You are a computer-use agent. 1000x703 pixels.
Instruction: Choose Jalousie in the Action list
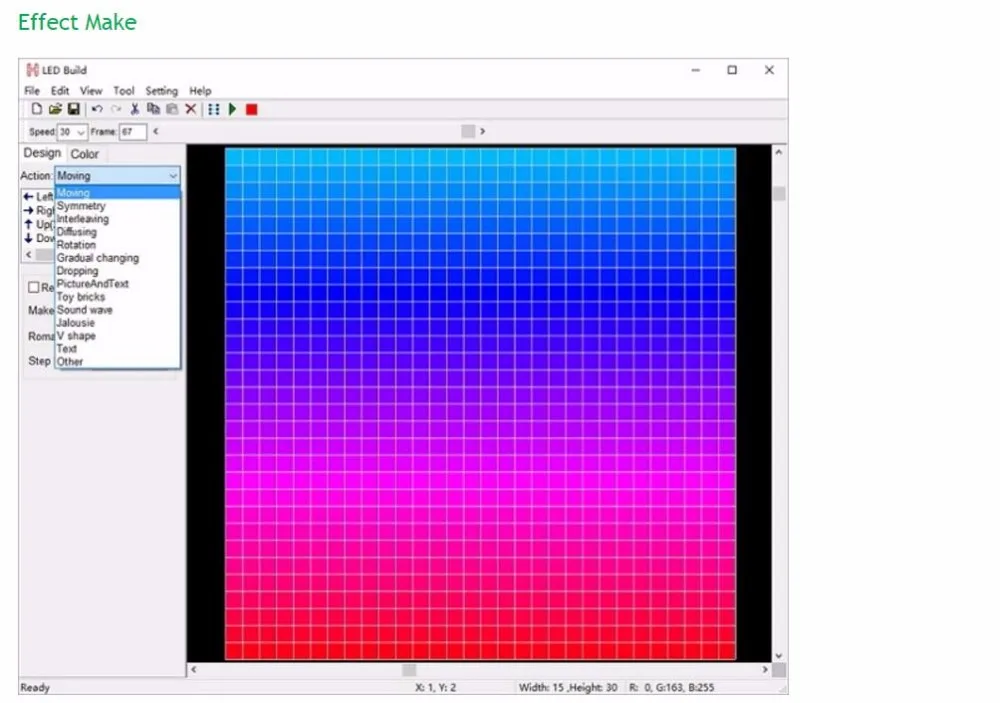coord(117,322)
